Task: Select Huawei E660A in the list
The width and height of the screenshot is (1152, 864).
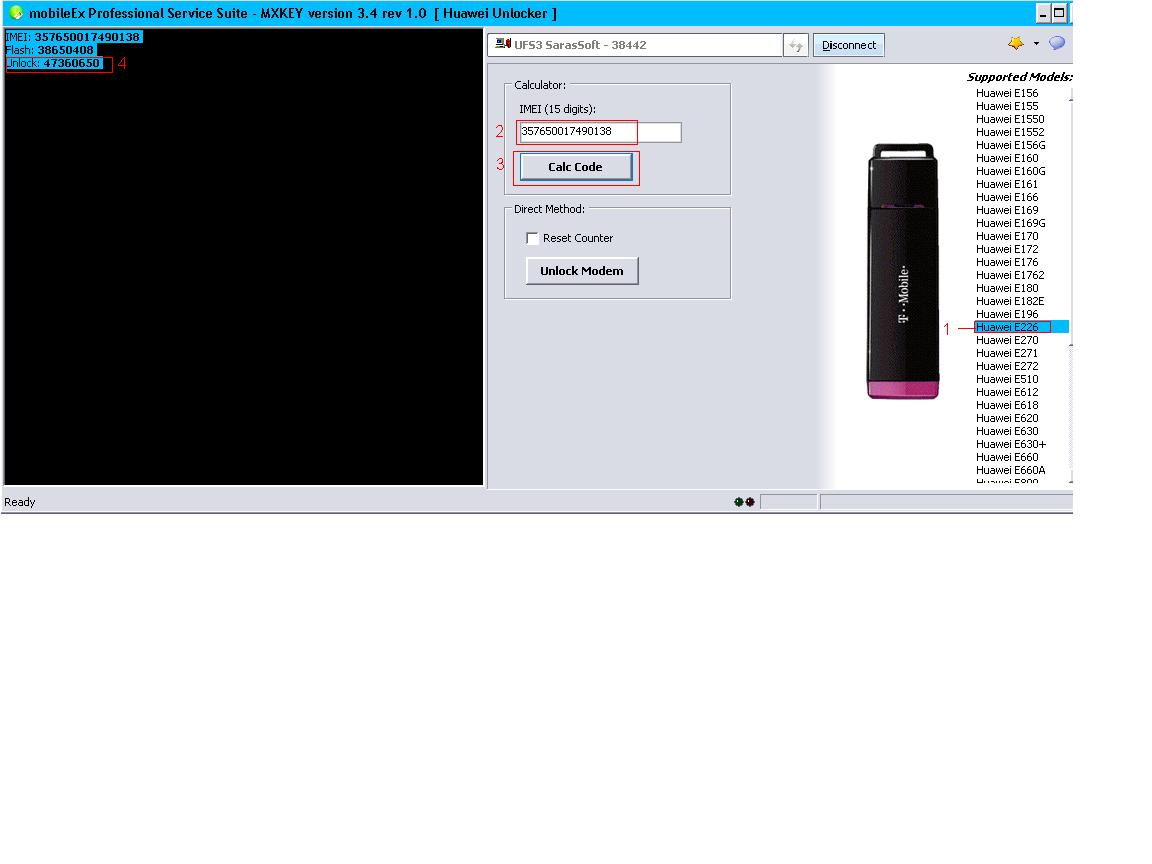Action: pos(1010,470)
